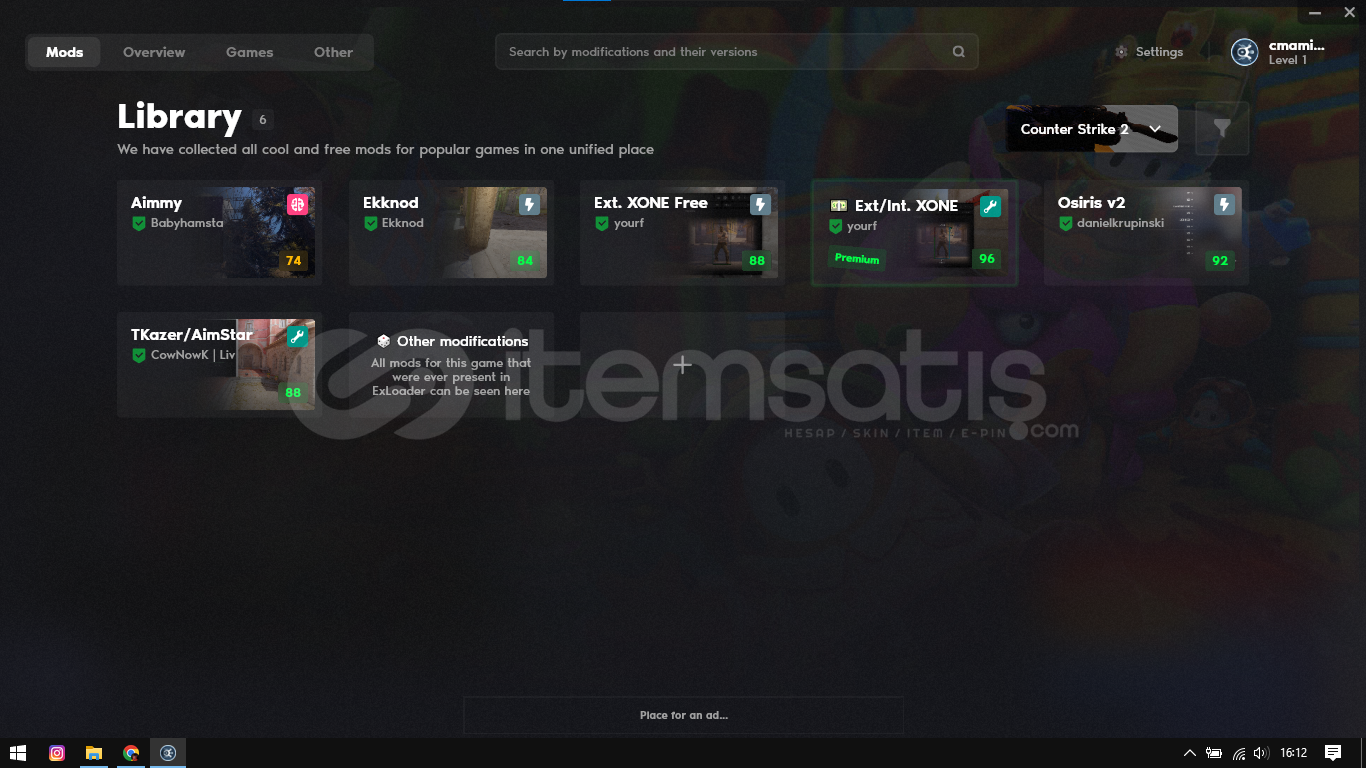Click the author name danielkrupinski
1366x768 pixels.
point(1120,223)
